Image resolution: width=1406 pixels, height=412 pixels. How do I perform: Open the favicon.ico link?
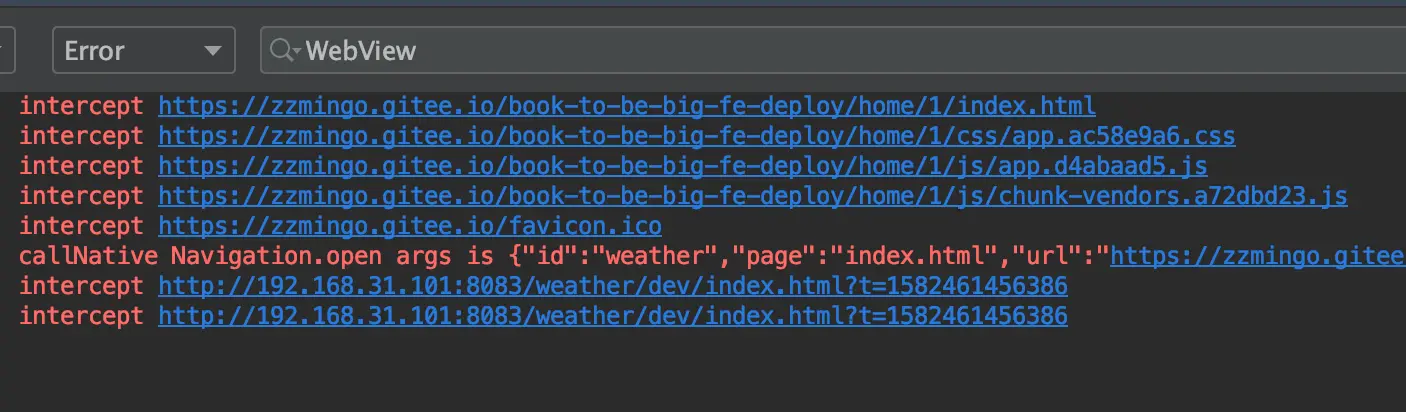tap(410, 226)
